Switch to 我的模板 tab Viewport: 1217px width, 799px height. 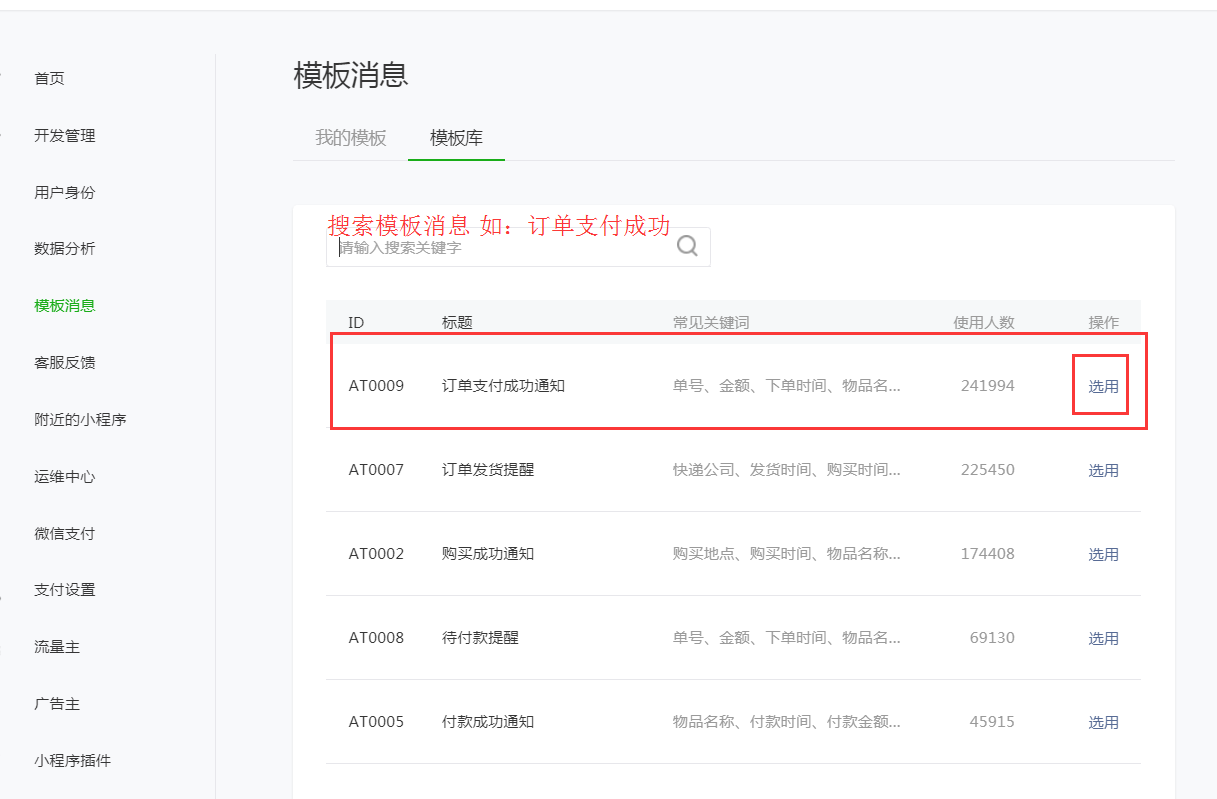point(351,138)
